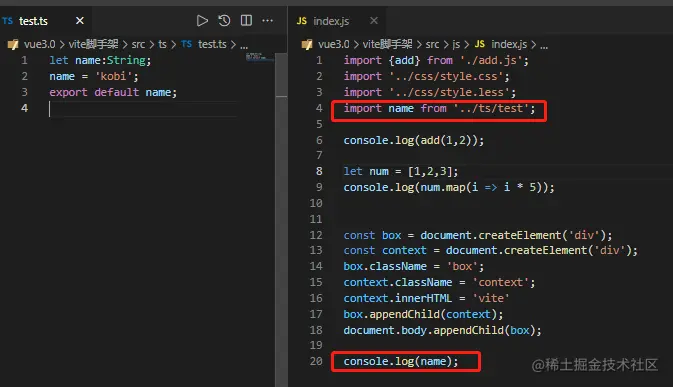Click the TS file icon on test.ts tab
The width and height of the screenshot is (673, 387).
click(7, 21)
